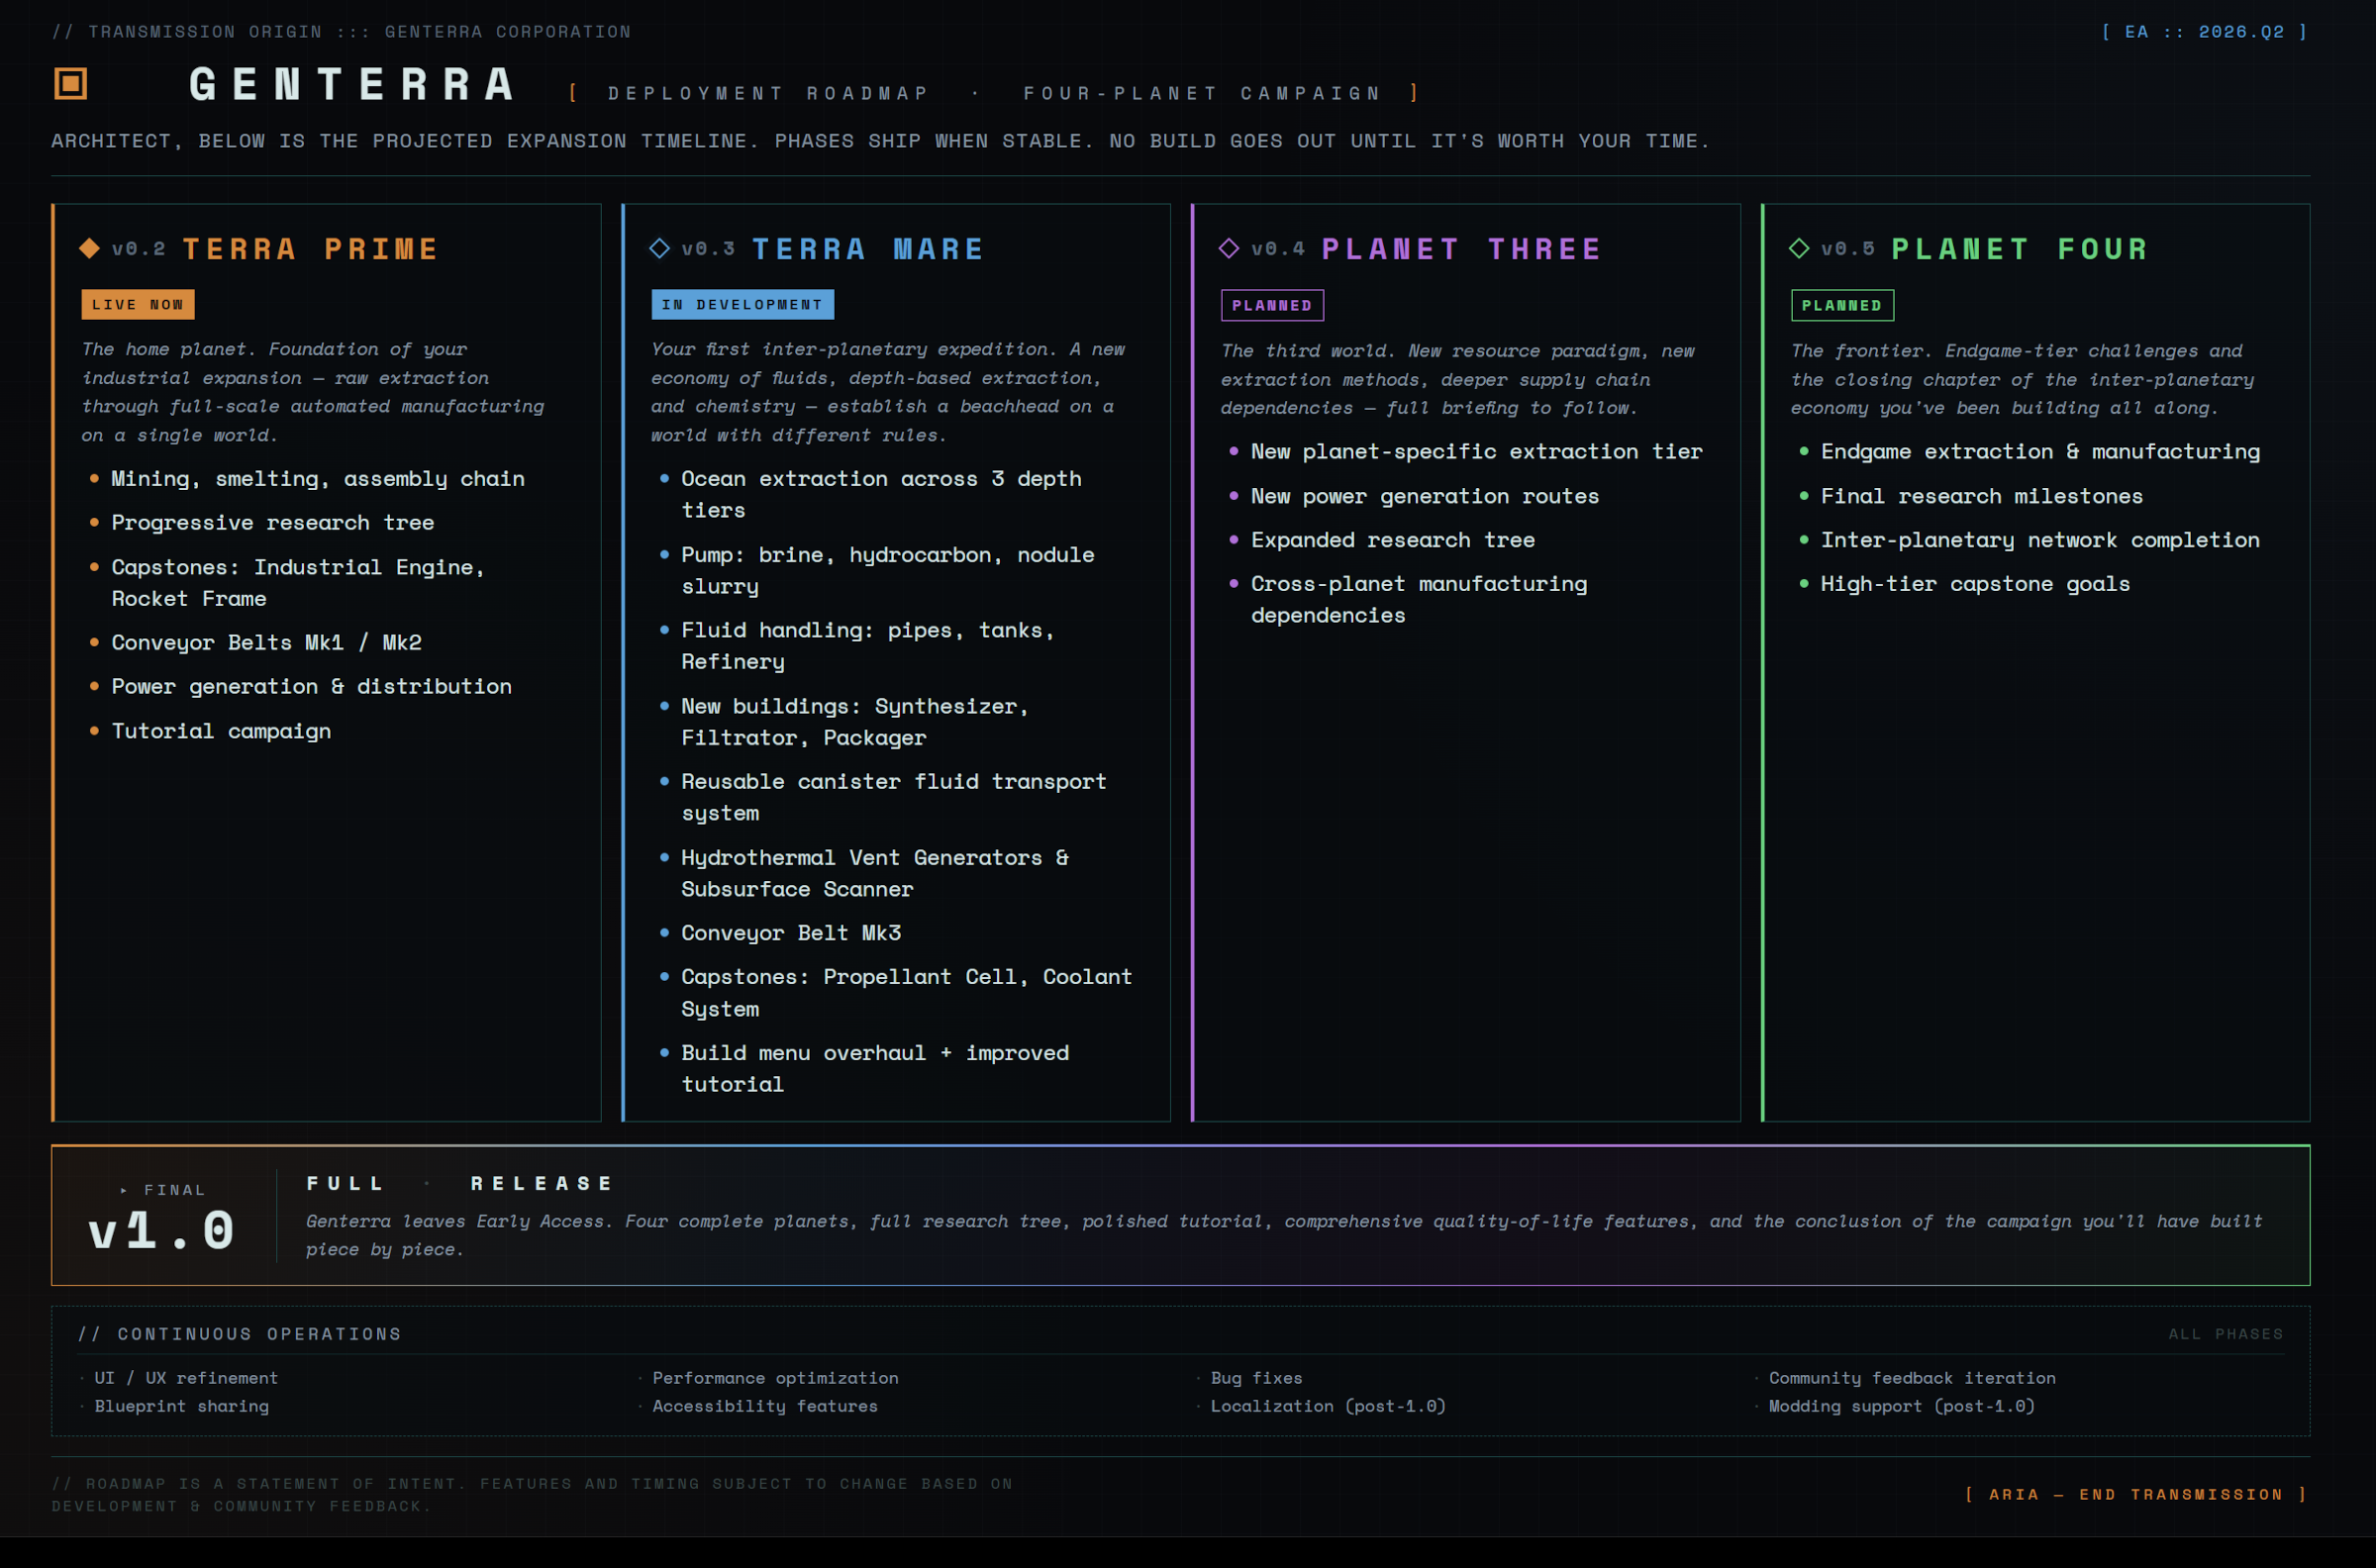Click 'UI / UX refinement' entry
The width and height of the screenshot is (2376, 1568).
point(186,1378)
